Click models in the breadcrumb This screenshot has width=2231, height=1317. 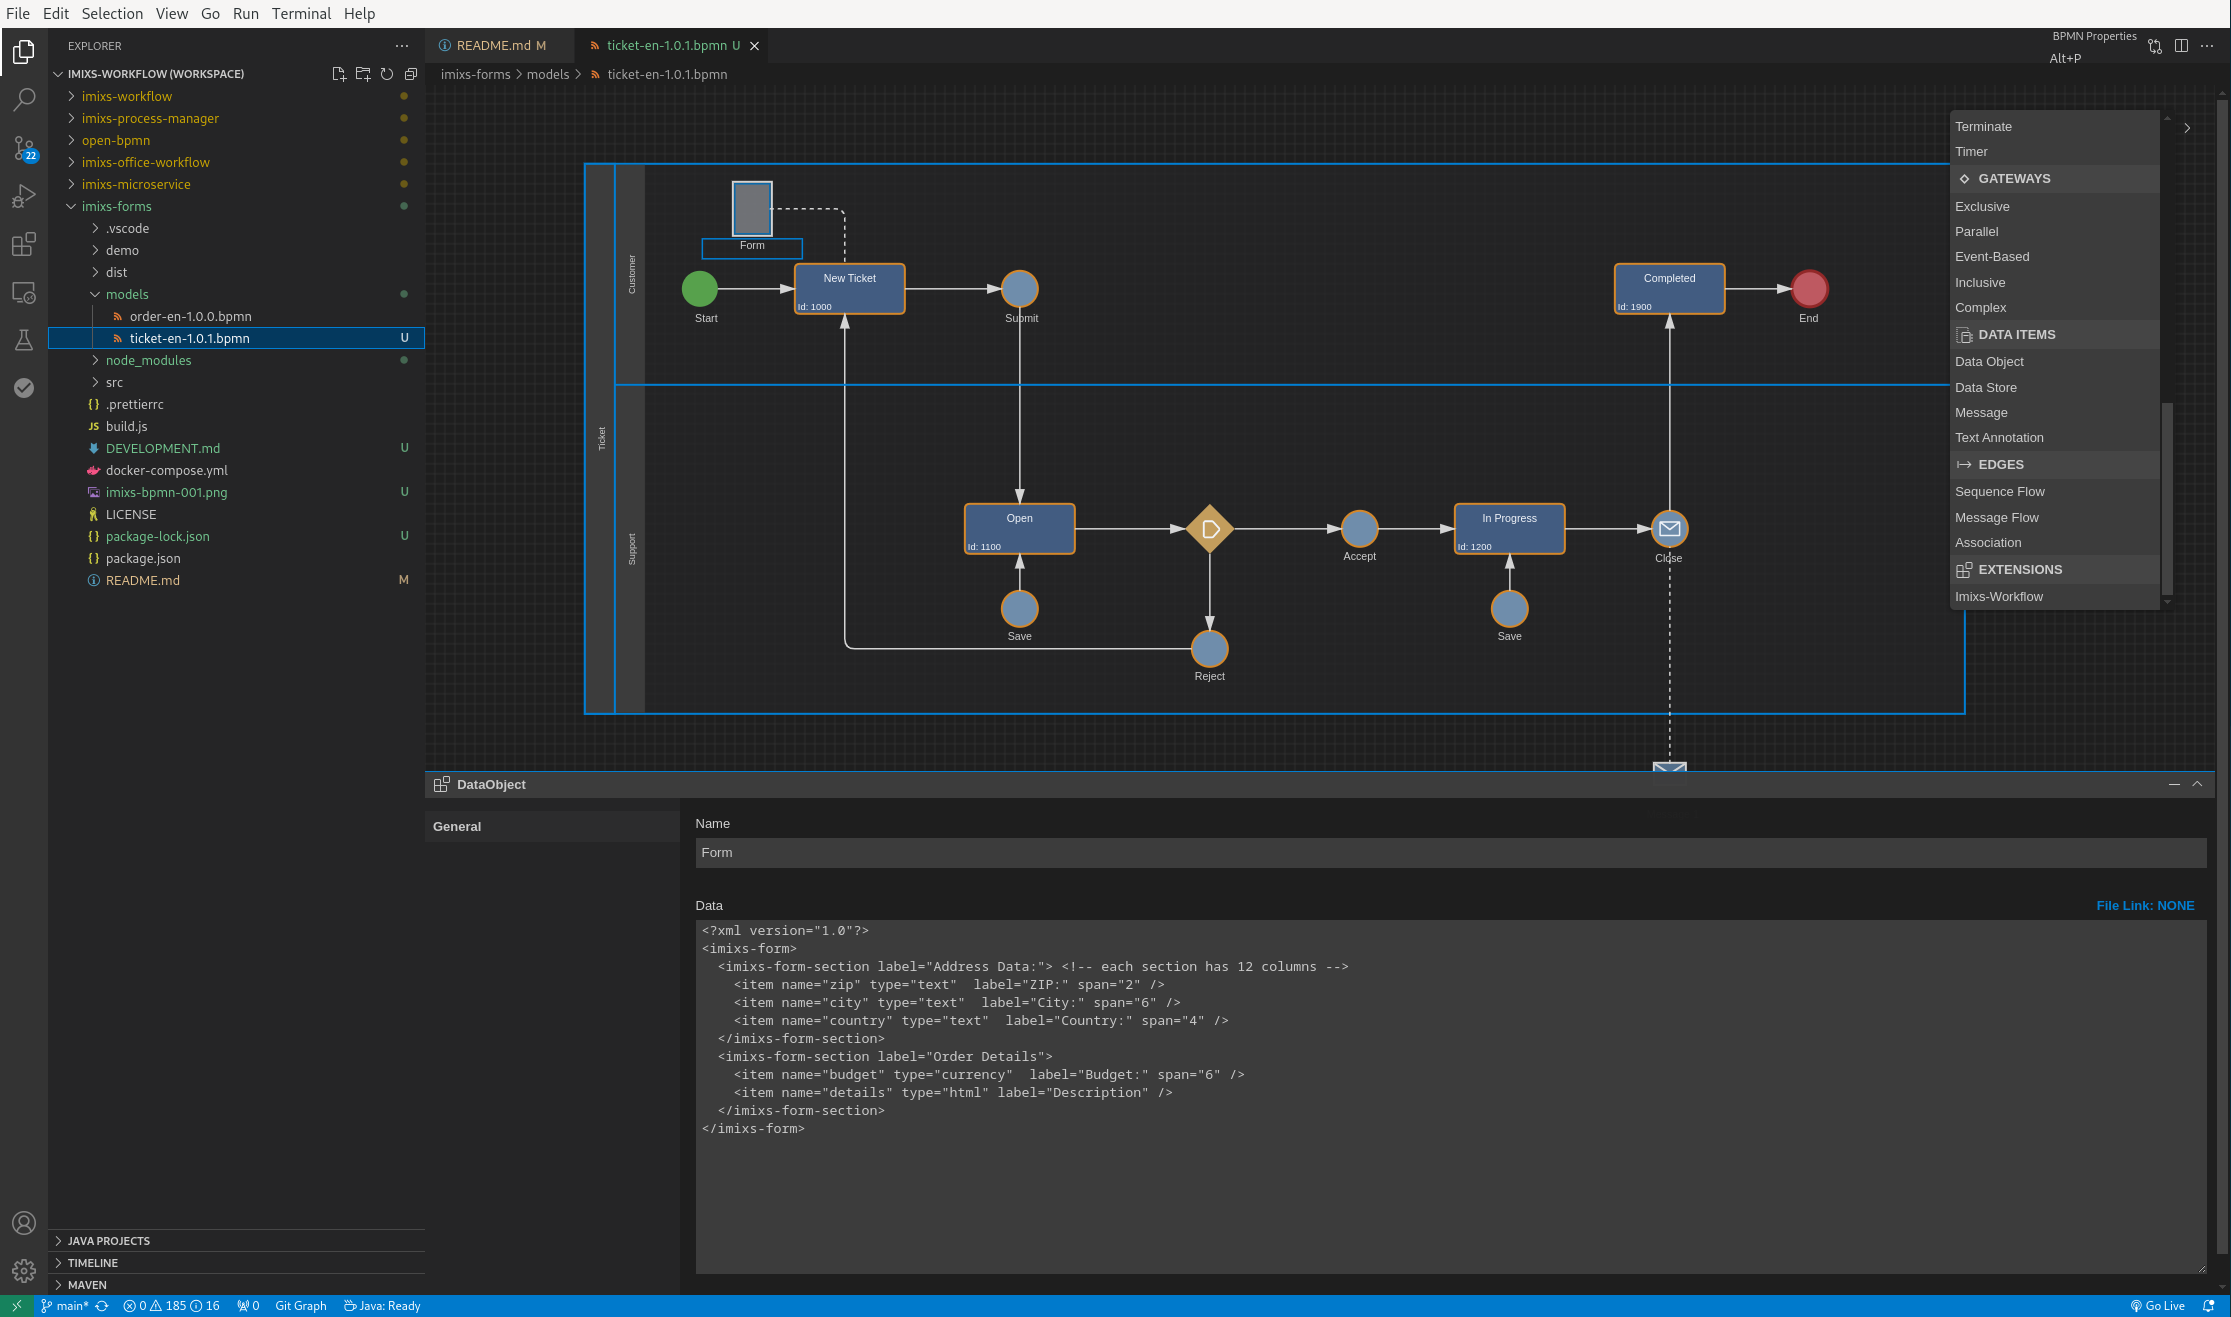(x=548, y=75)
